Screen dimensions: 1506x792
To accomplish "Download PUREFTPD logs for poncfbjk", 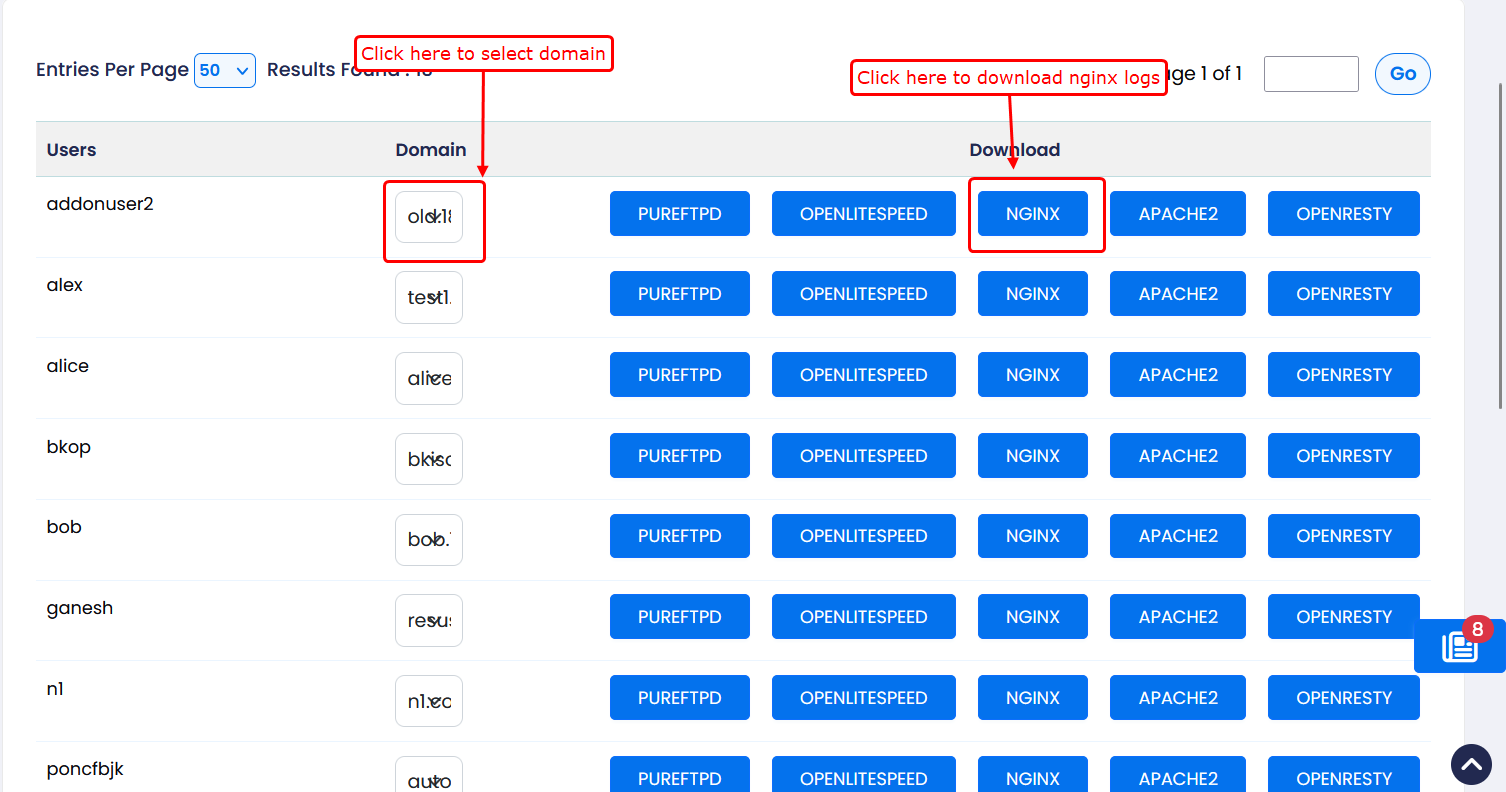I will (679, 778).
